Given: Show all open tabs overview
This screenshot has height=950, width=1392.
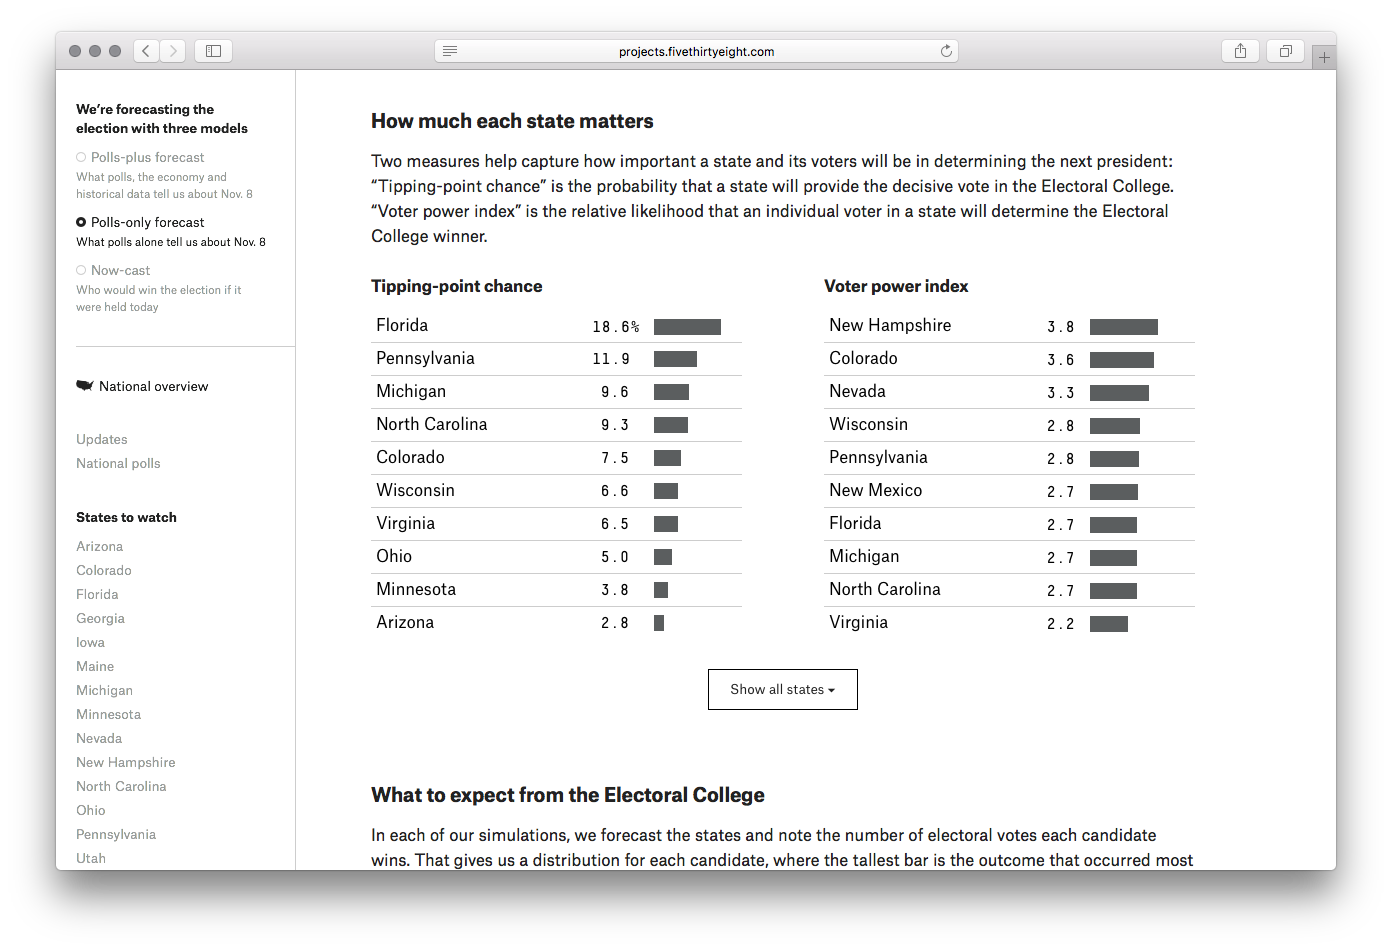Looking at the screenshot, I should point(1285,50).
